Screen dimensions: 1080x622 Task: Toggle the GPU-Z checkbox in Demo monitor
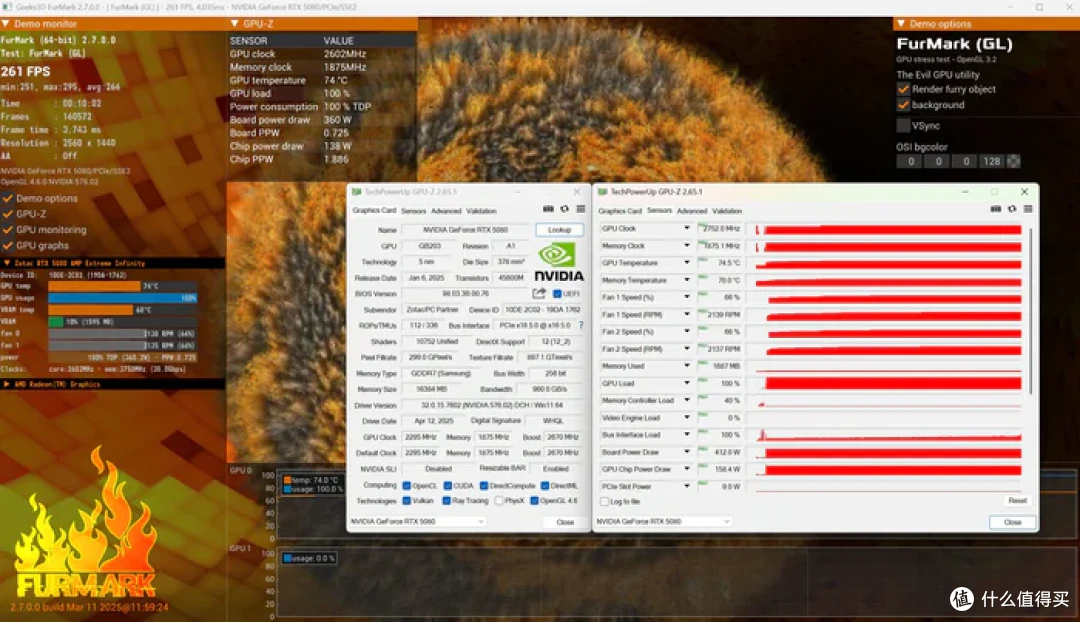click(x=8, y=214)
